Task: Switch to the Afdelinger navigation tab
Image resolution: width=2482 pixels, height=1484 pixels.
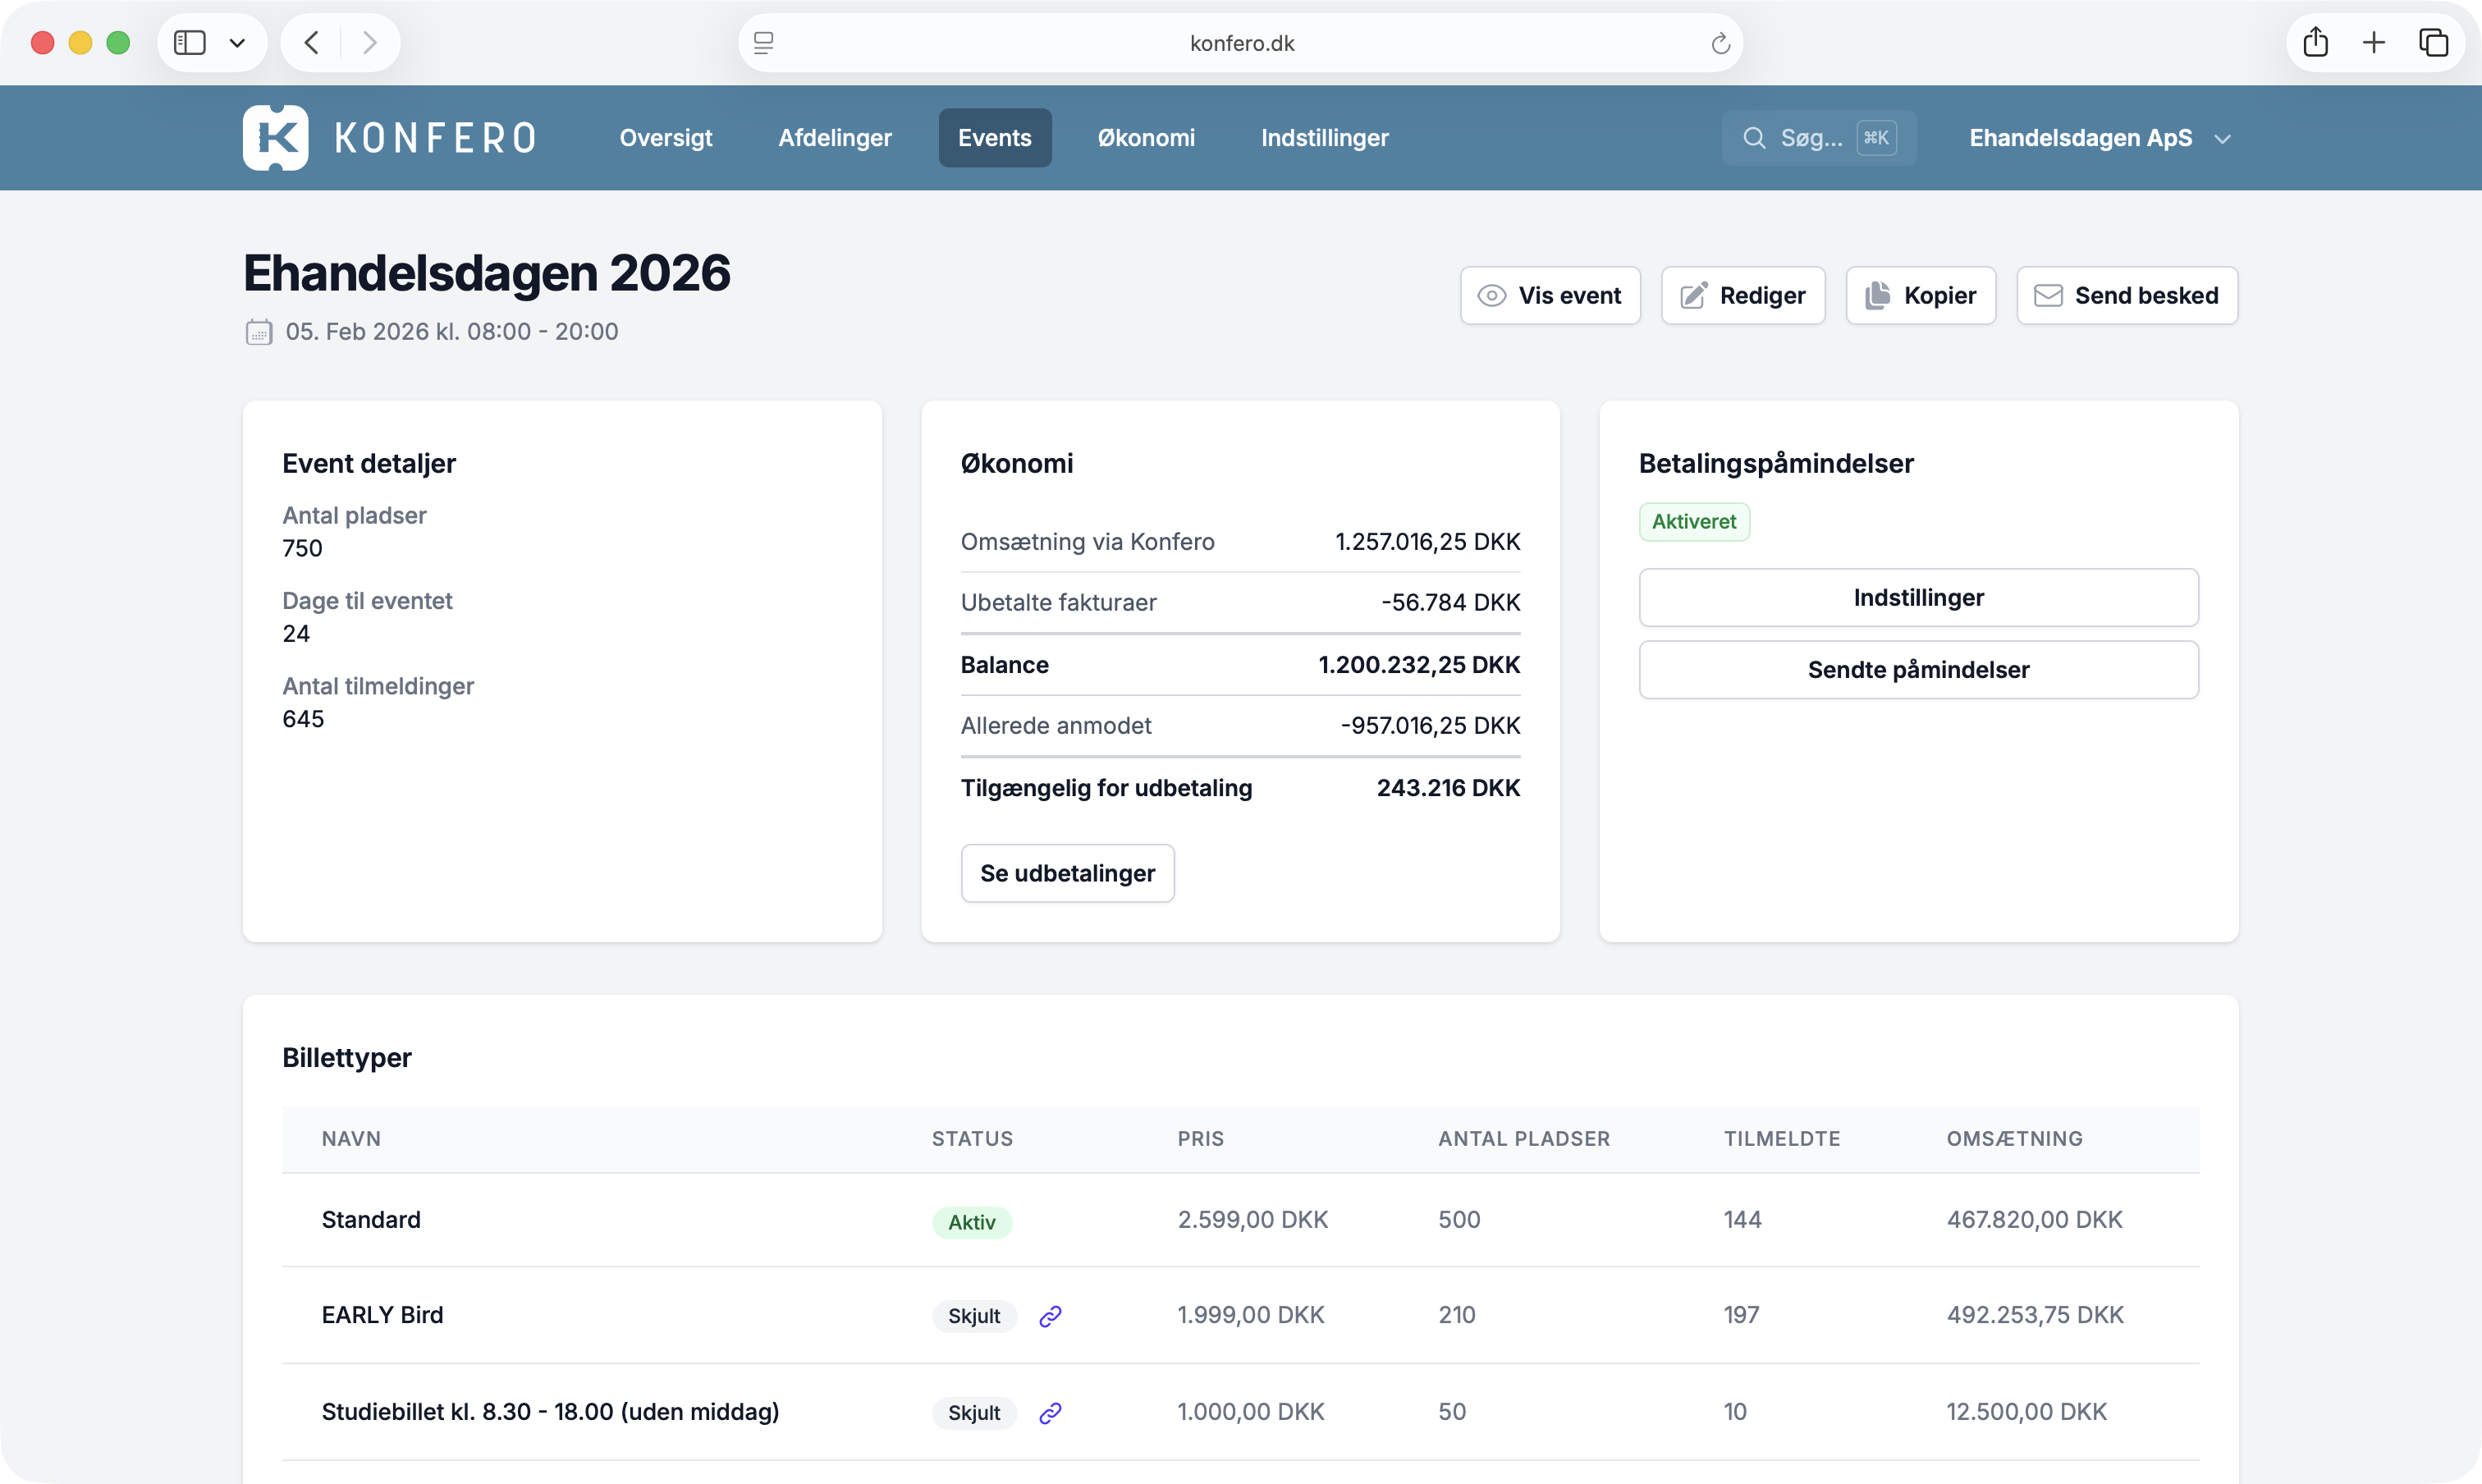Action: click(835, 138)
